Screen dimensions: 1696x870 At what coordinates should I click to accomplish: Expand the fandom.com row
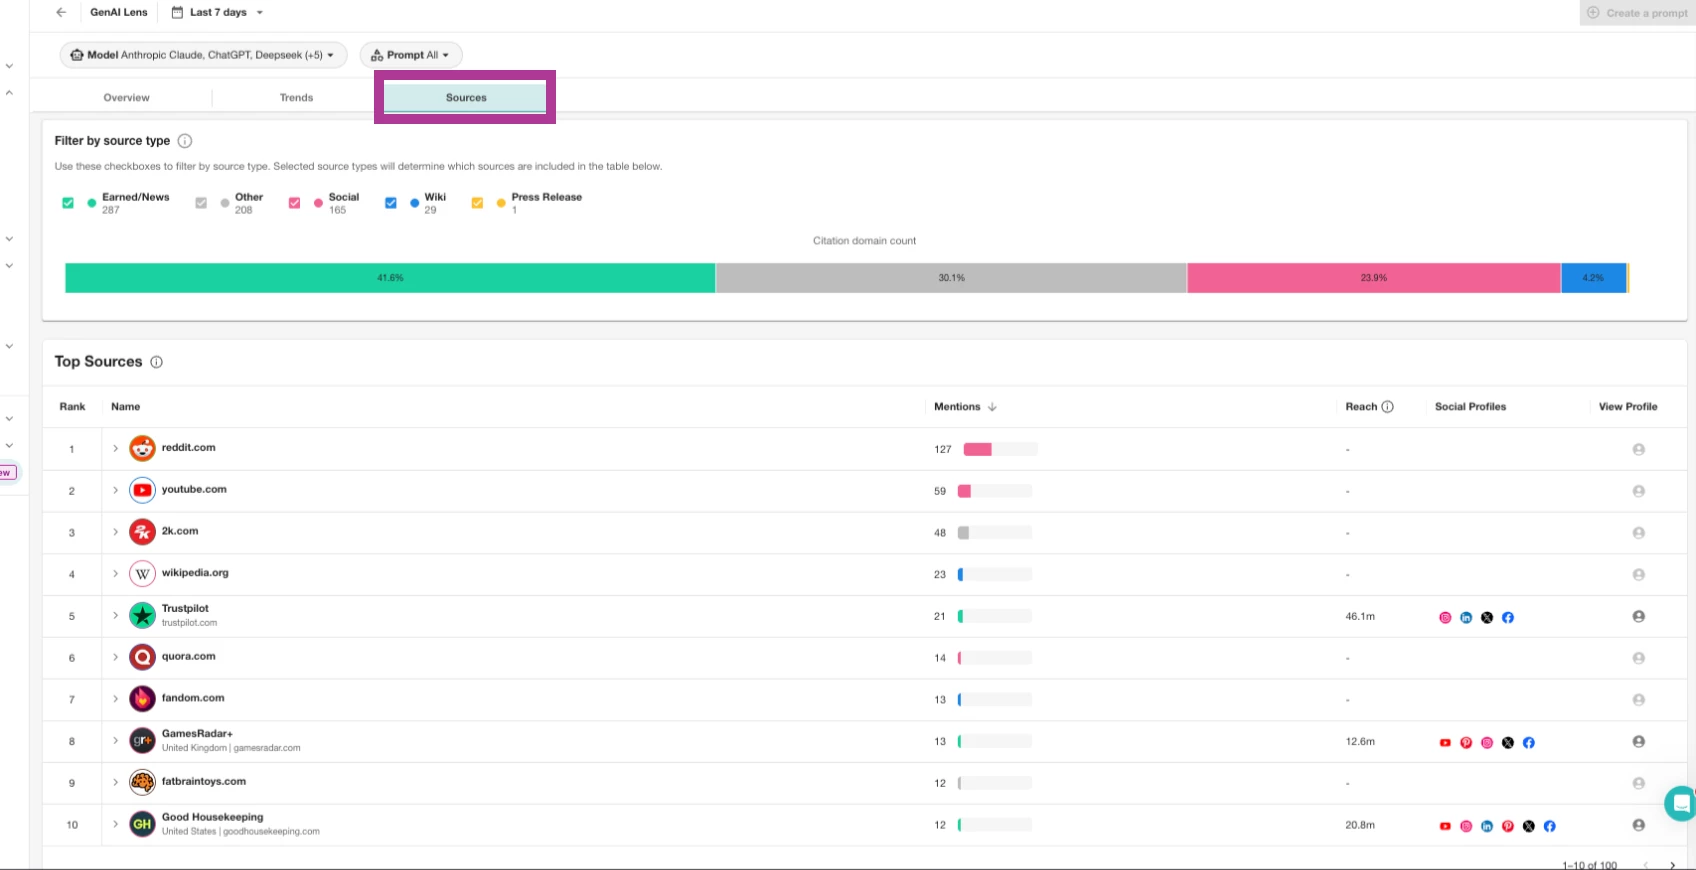pos(115,699)
